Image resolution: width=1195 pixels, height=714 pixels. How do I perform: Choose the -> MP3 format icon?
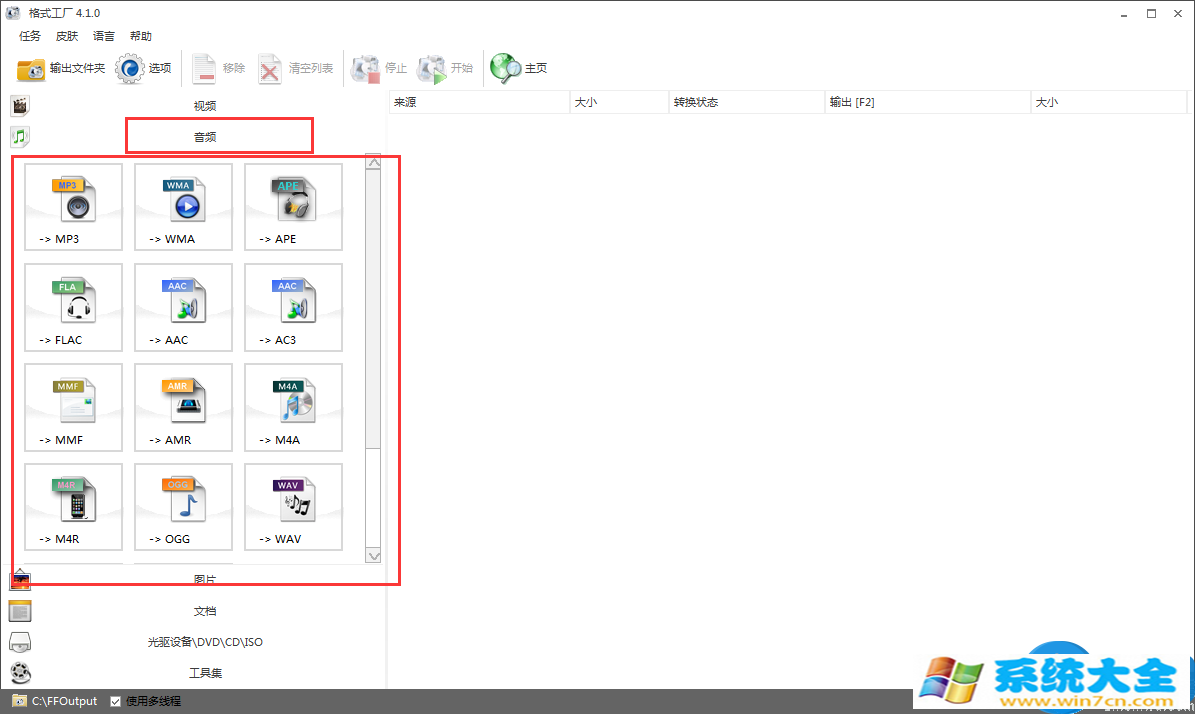[73, 207]
